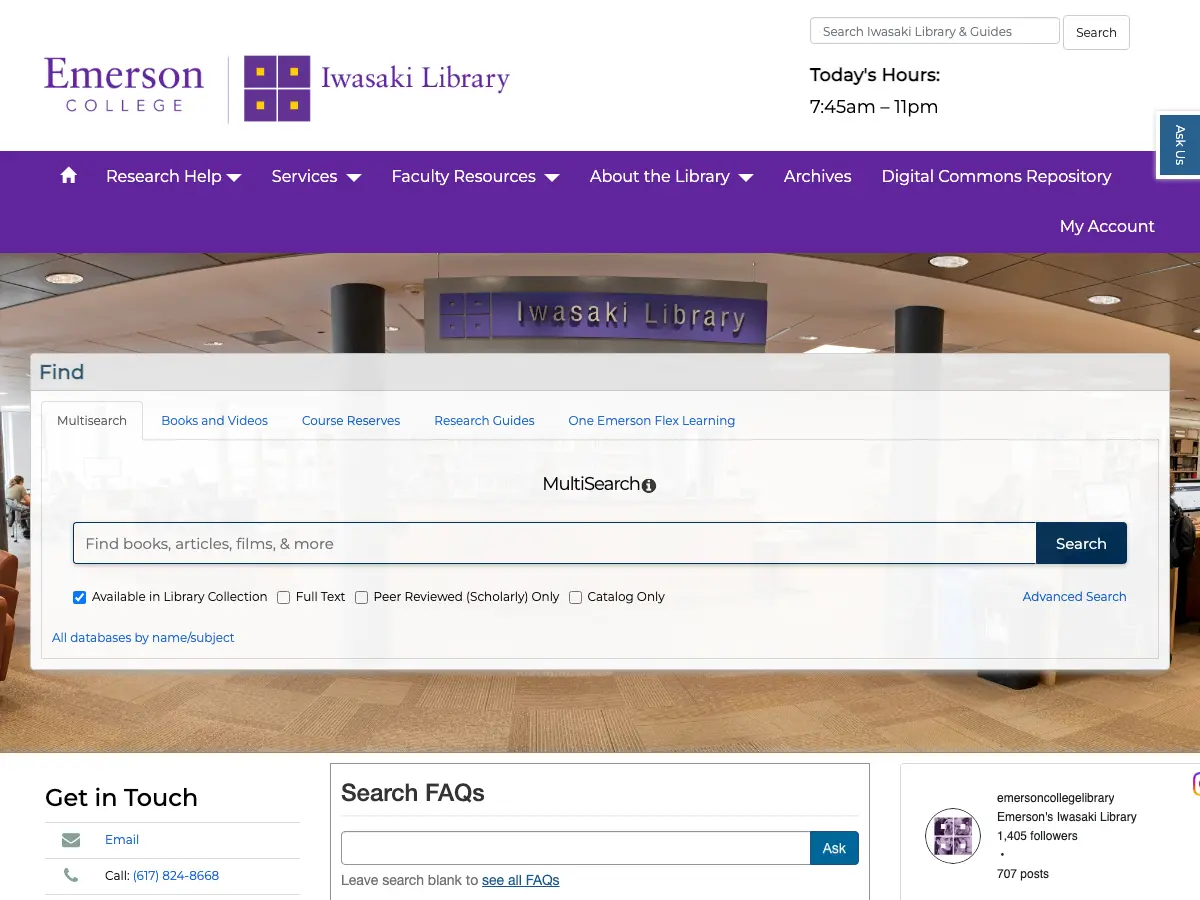Tick the Catalog Only checkbox
Viewport: 1200px width, 900px height.
point(576,597)
